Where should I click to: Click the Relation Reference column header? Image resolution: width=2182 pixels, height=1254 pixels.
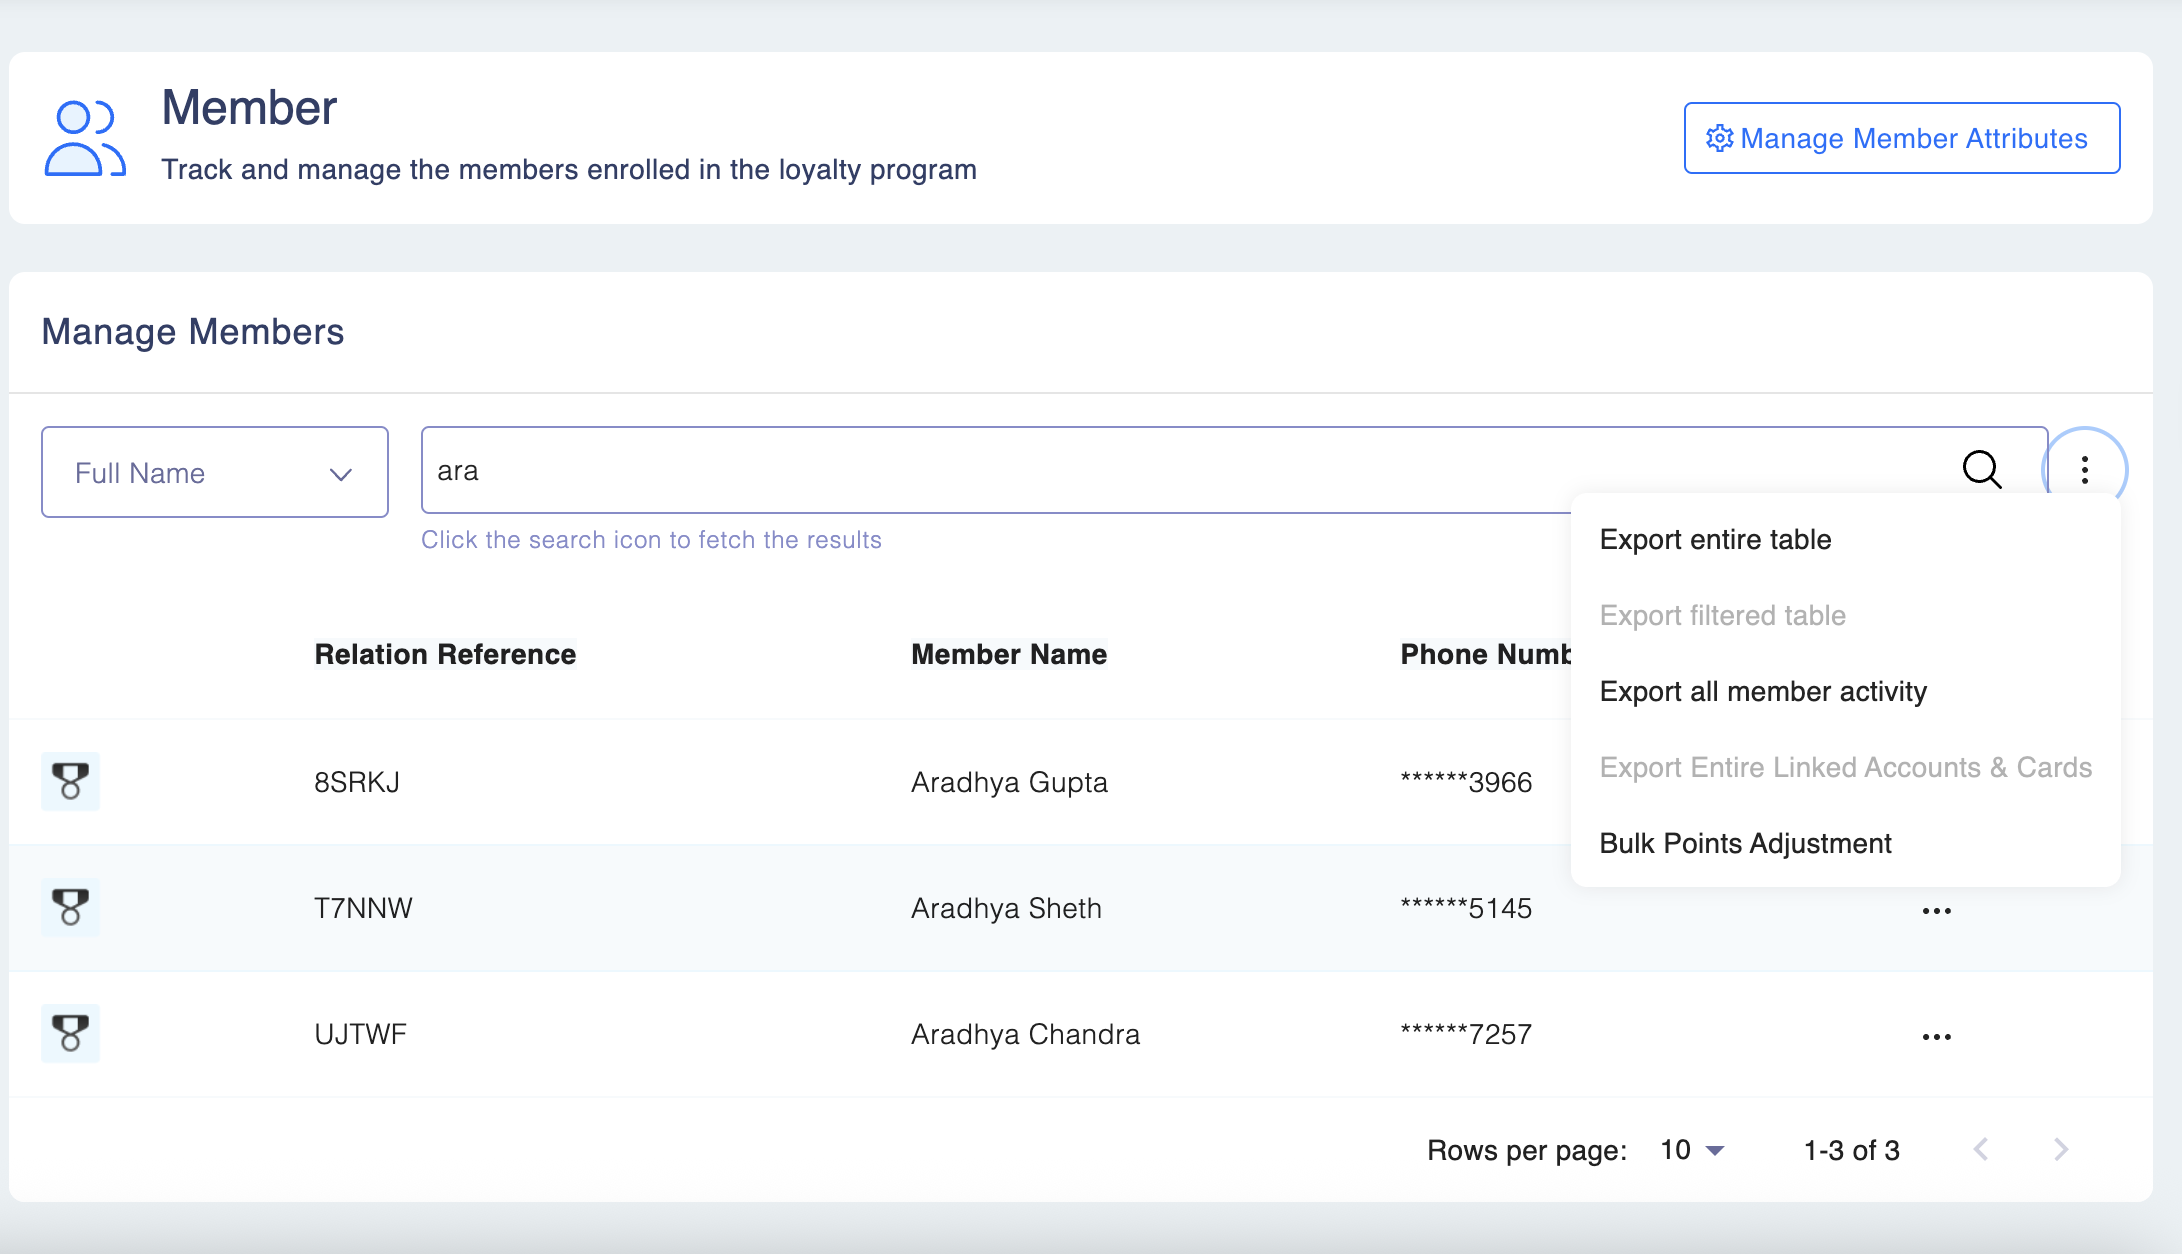tap(445, 654)
